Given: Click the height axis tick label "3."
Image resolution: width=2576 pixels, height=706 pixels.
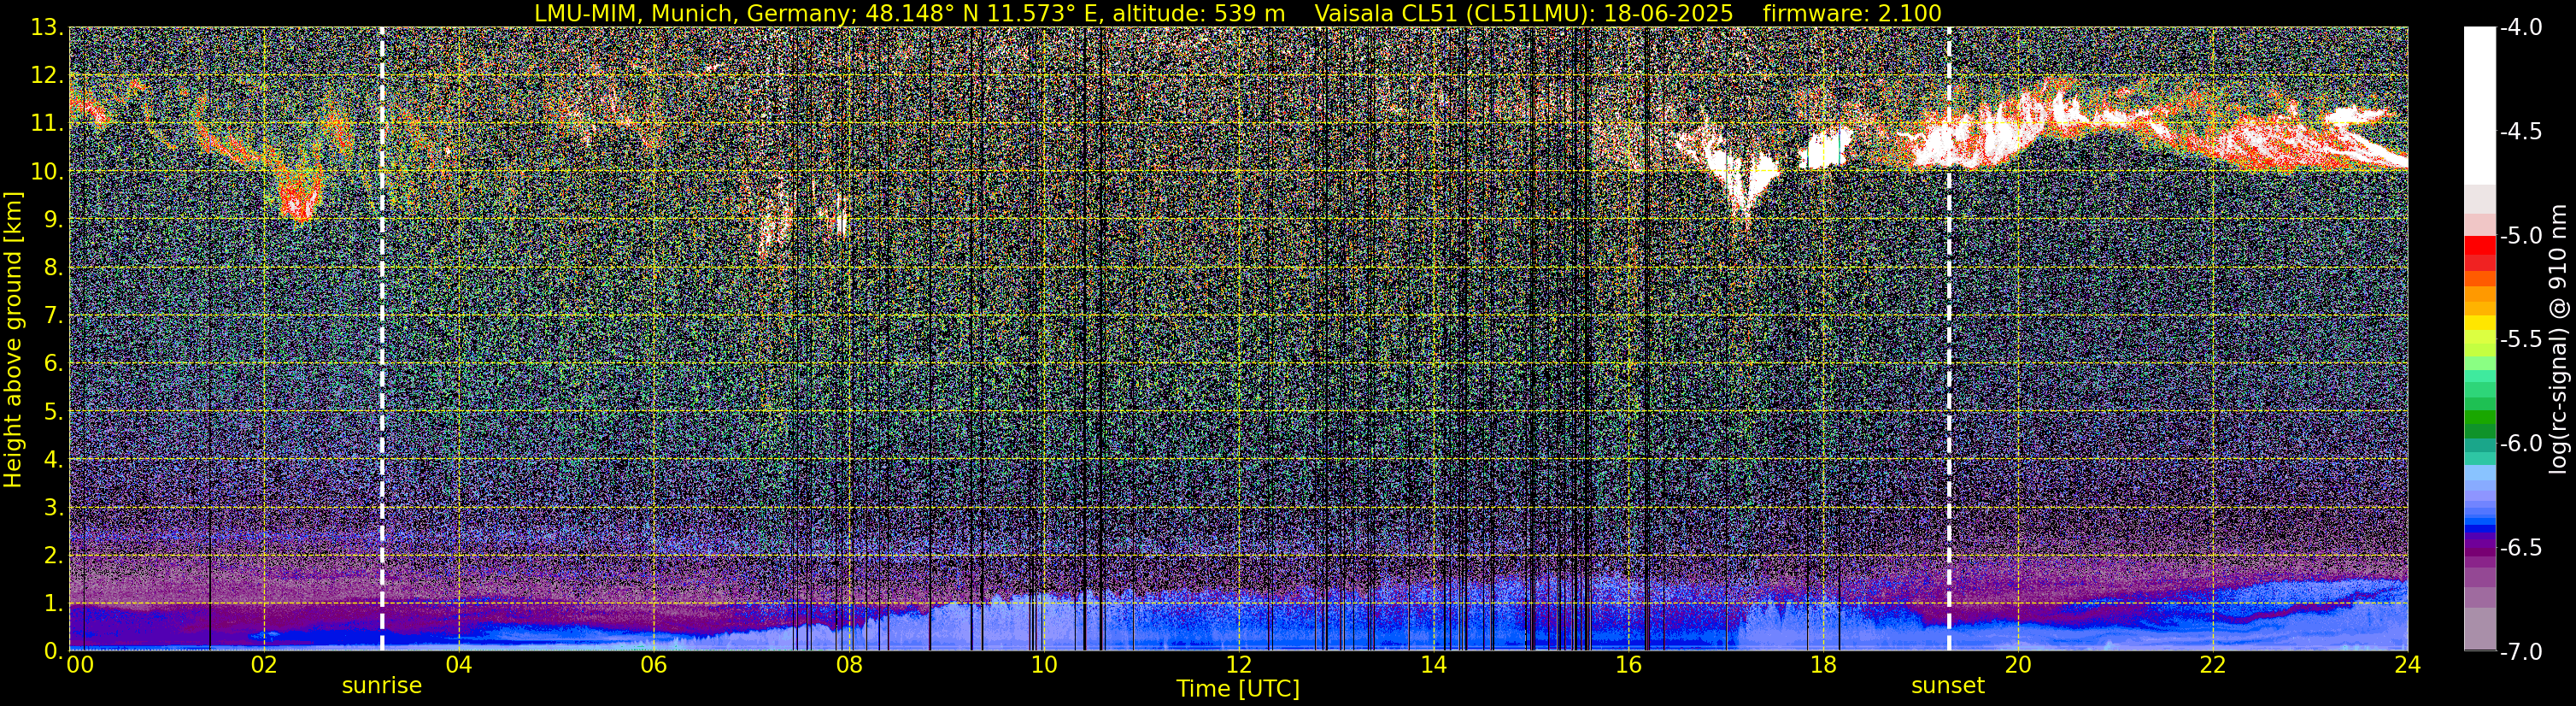Looking at the screenshot, I should pos(54,507).
